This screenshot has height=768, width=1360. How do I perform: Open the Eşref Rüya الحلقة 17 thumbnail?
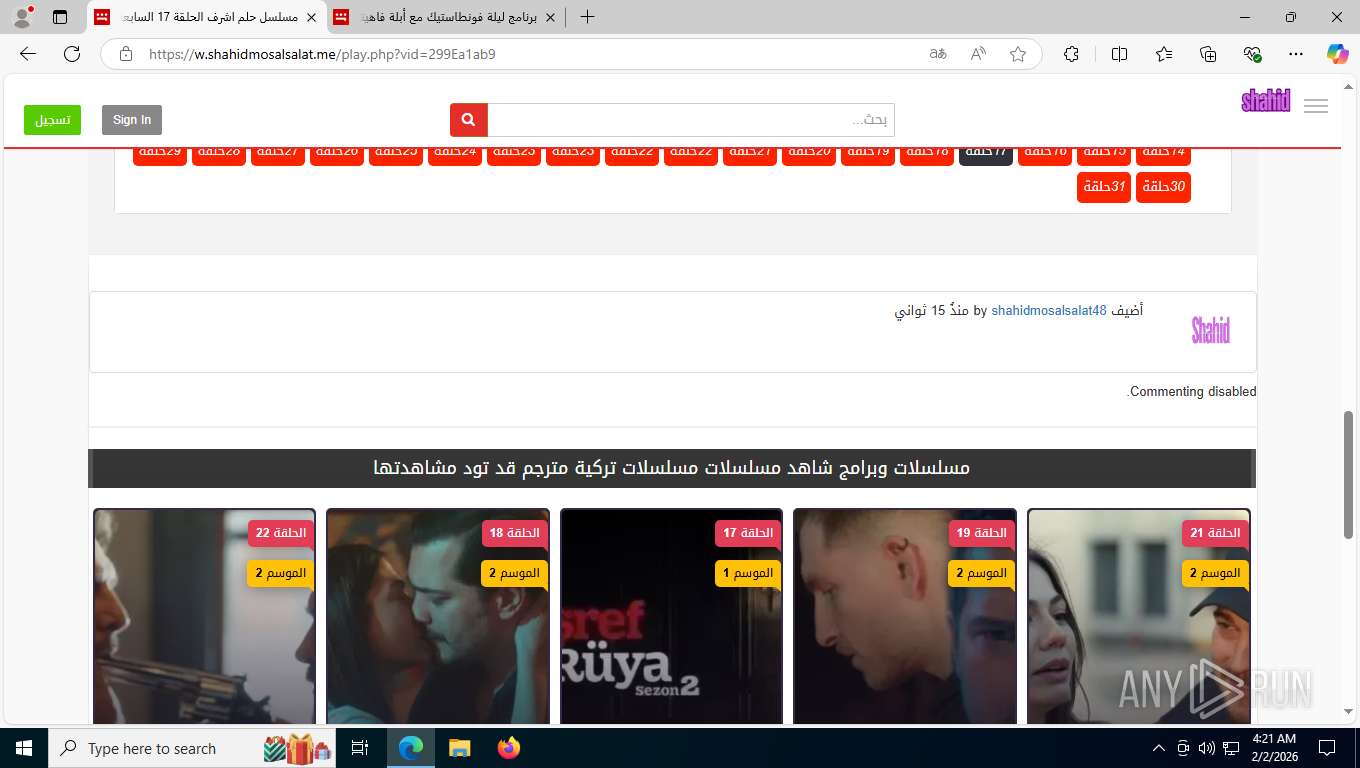(x=672, y=616)
